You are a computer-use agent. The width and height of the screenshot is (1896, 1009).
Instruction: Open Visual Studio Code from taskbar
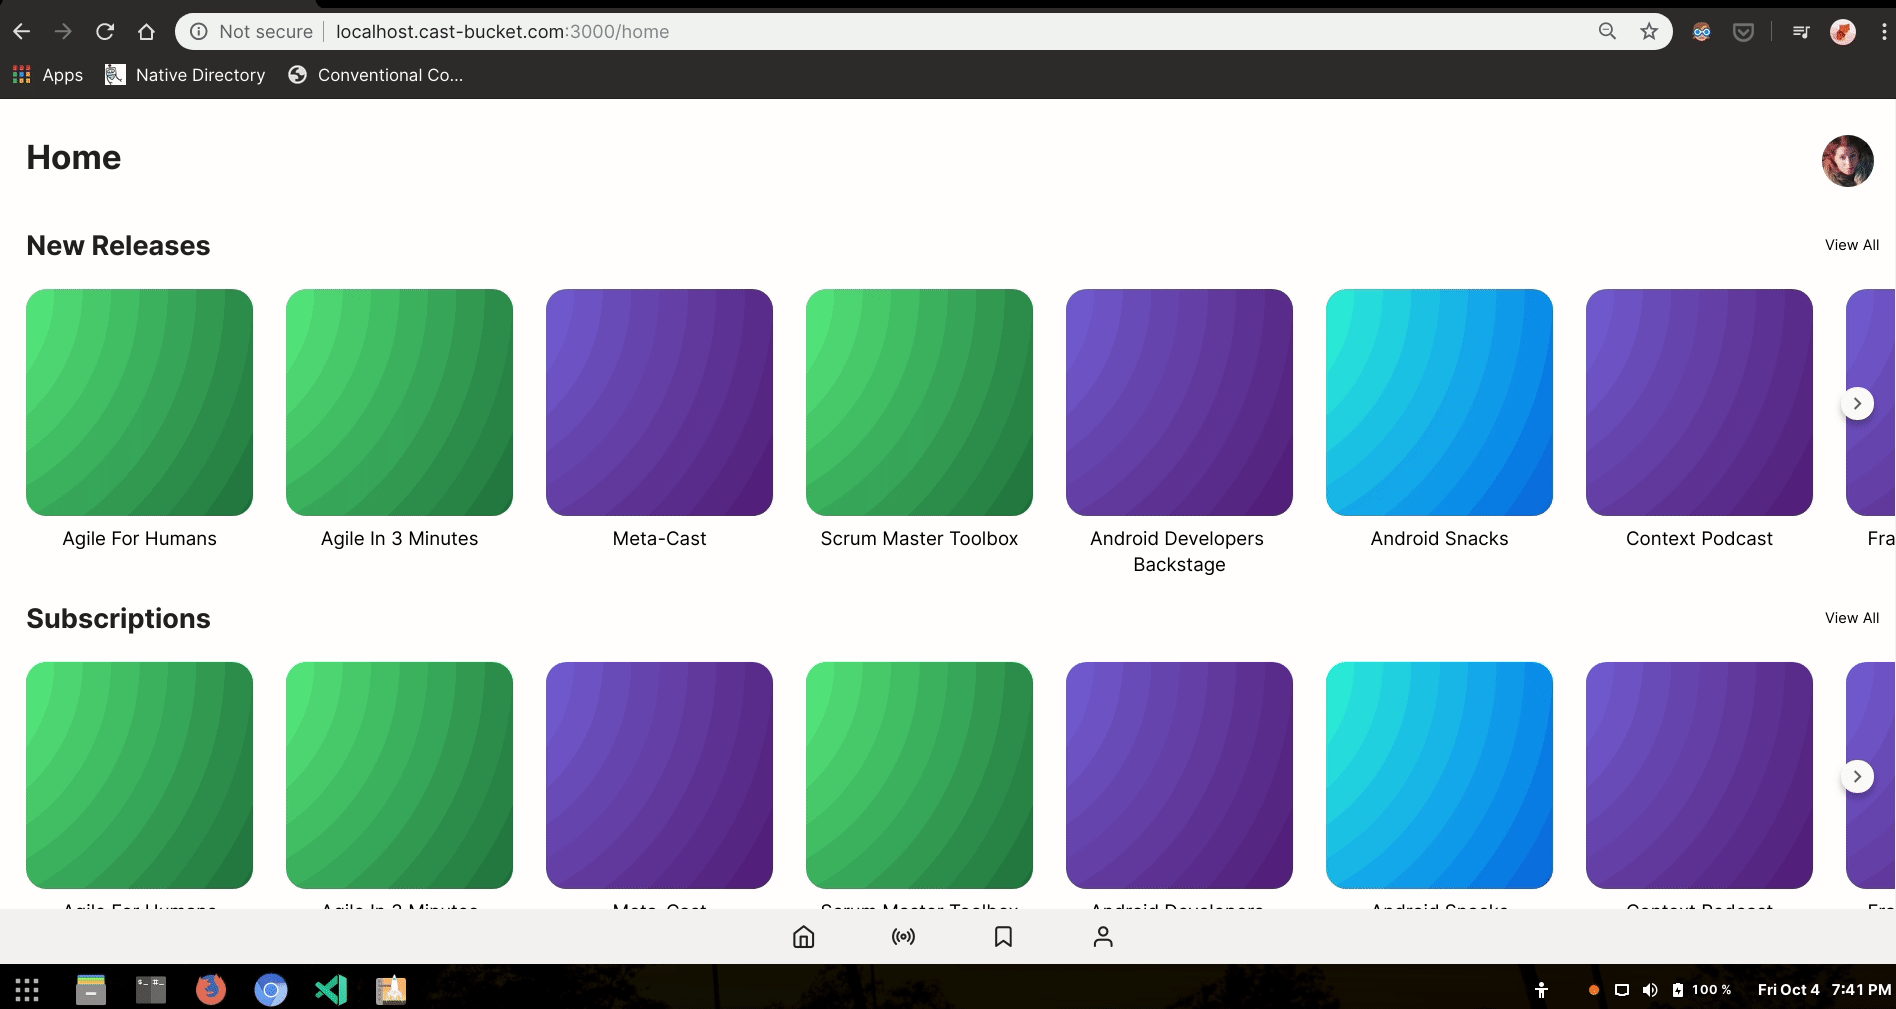pos(331,990)
